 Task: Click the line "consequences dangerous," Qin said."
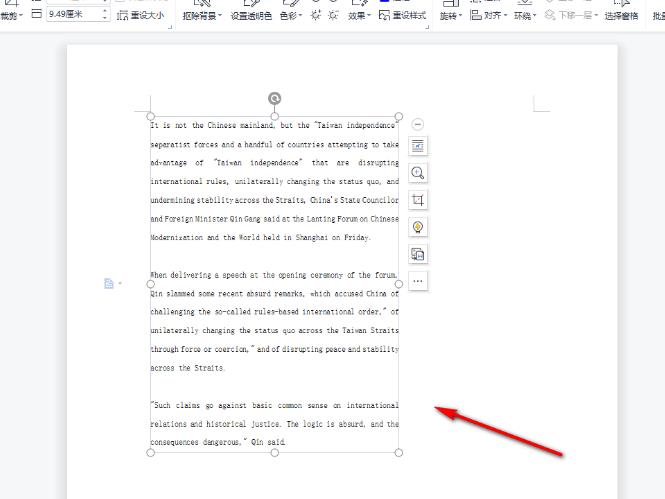[x=218, y=442]
